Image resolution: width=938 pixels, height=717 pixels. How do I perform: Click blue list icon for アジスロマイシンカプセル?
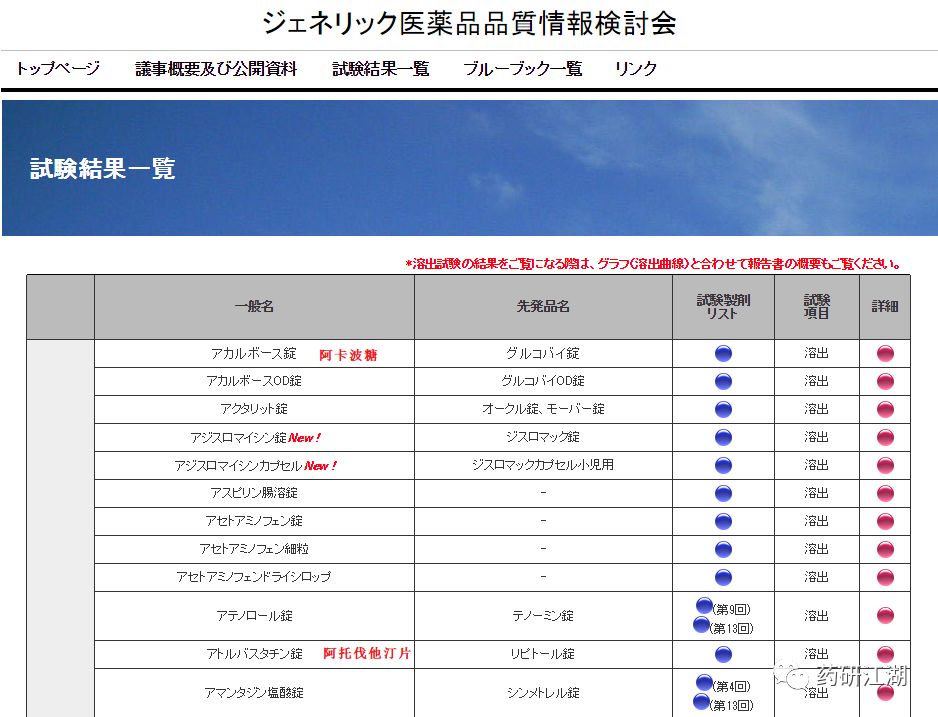[723, 465]
